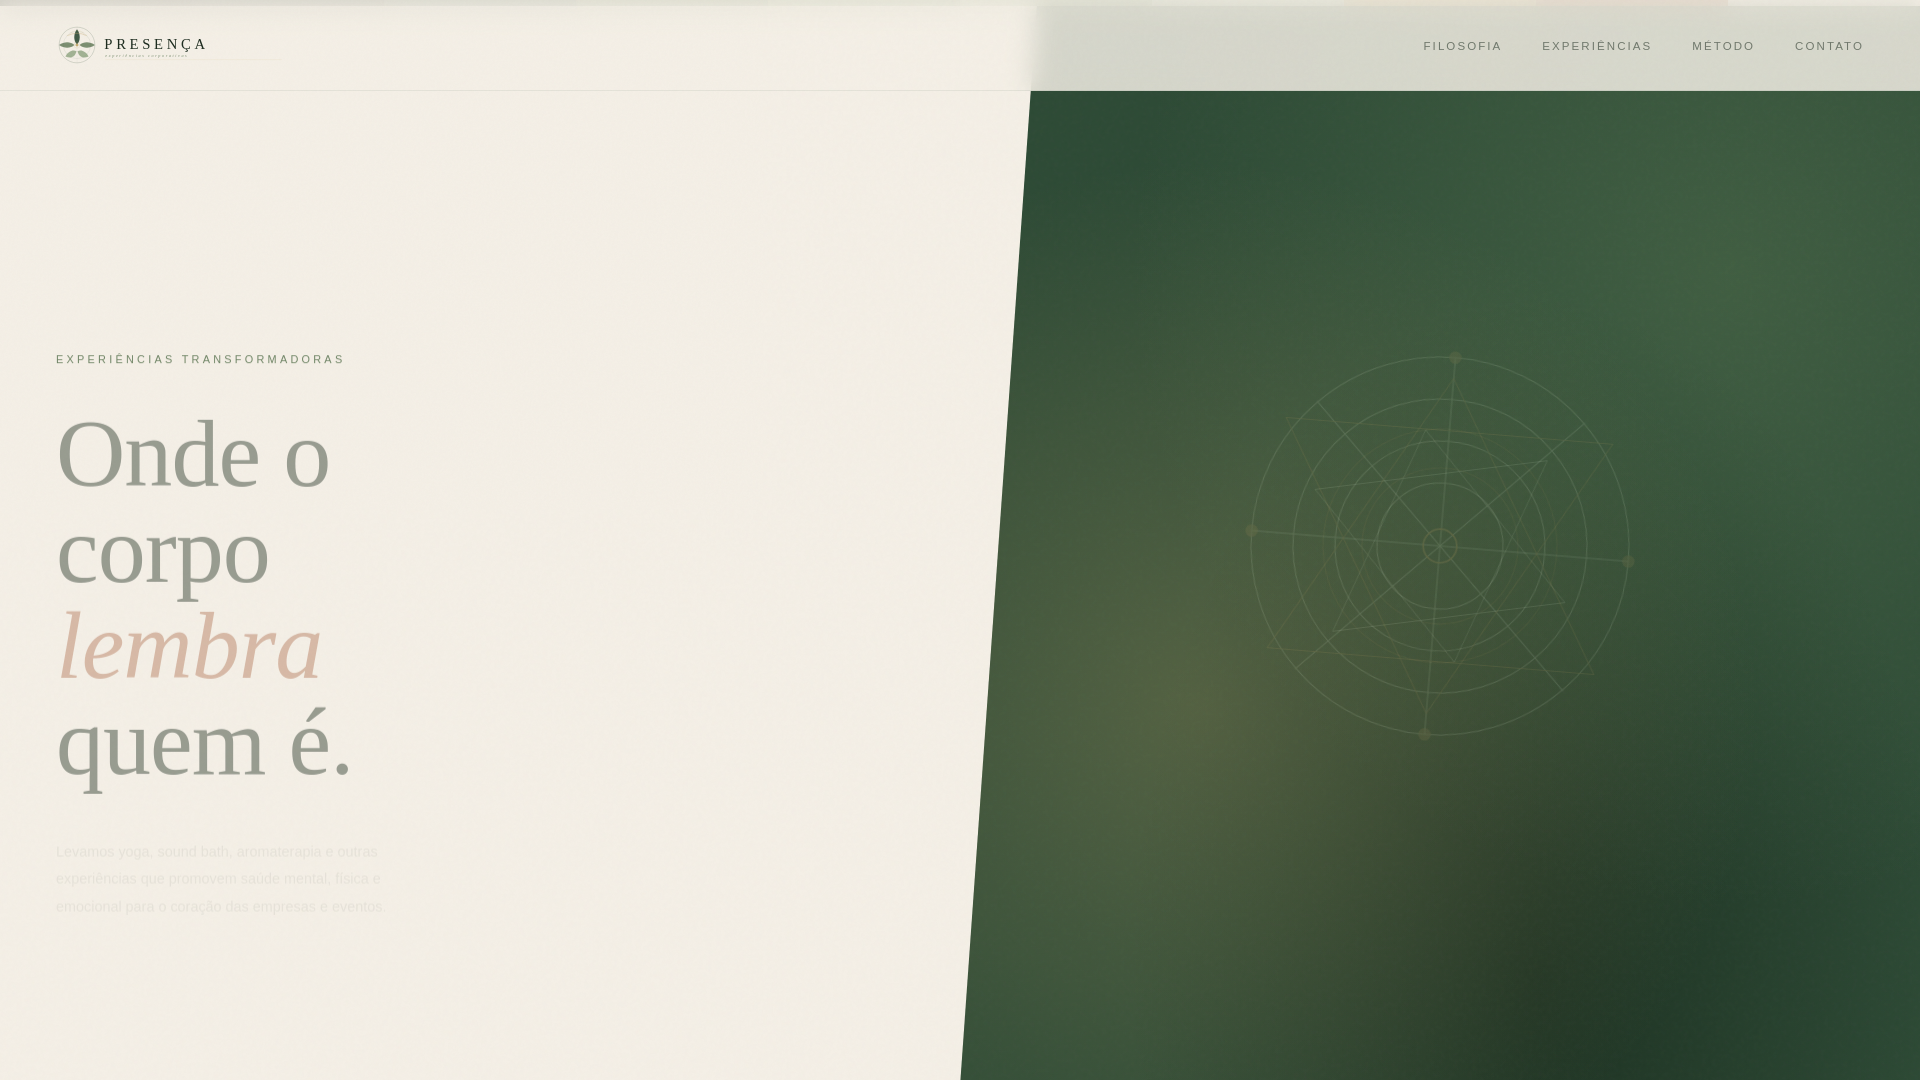Navigate to the Contato section
This screenshot has width=1920, height=1080.
click(1829, 46)
